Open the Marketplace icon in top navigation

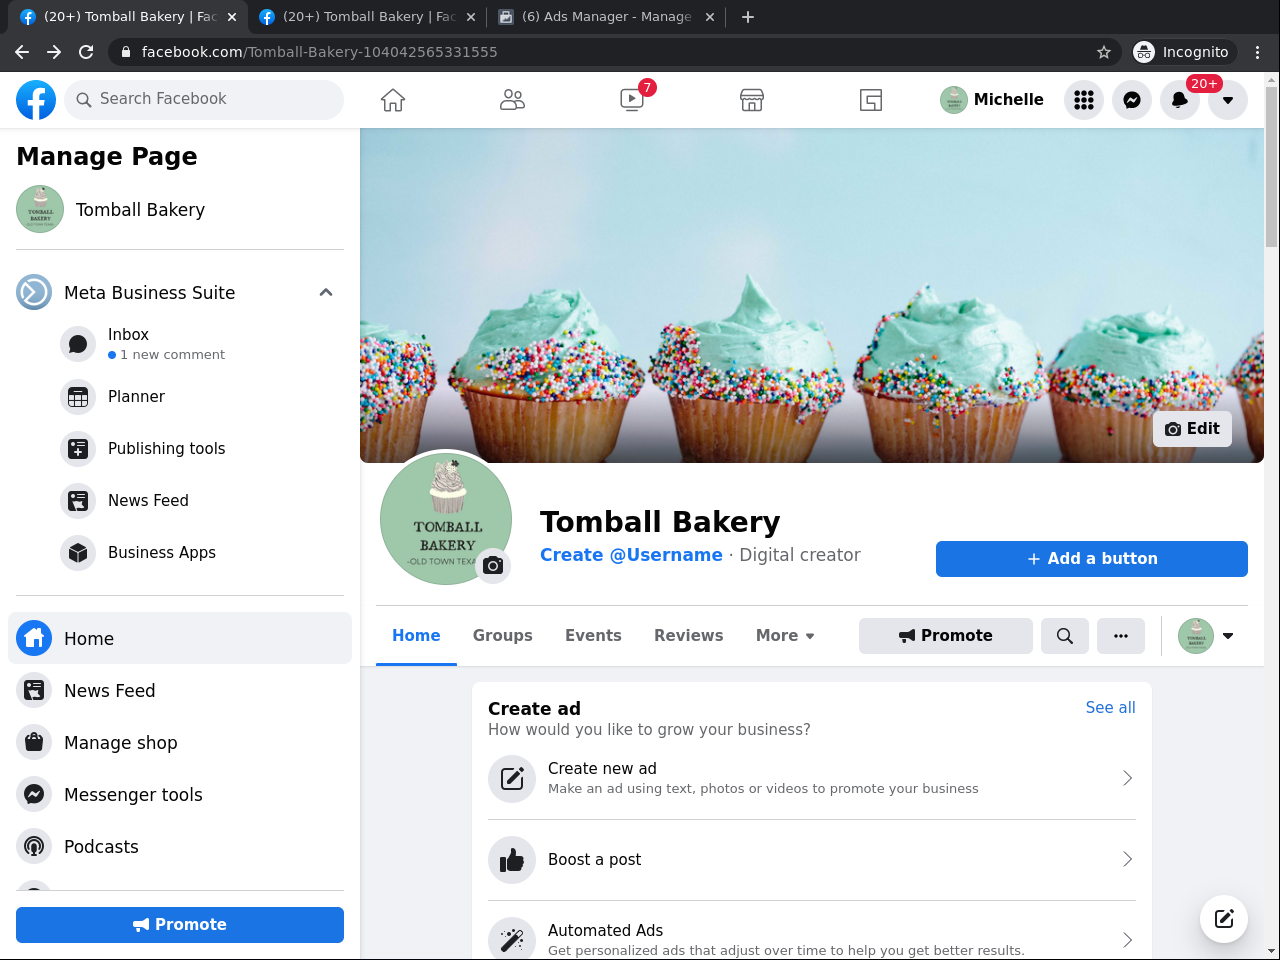click(x=752, y=100)
